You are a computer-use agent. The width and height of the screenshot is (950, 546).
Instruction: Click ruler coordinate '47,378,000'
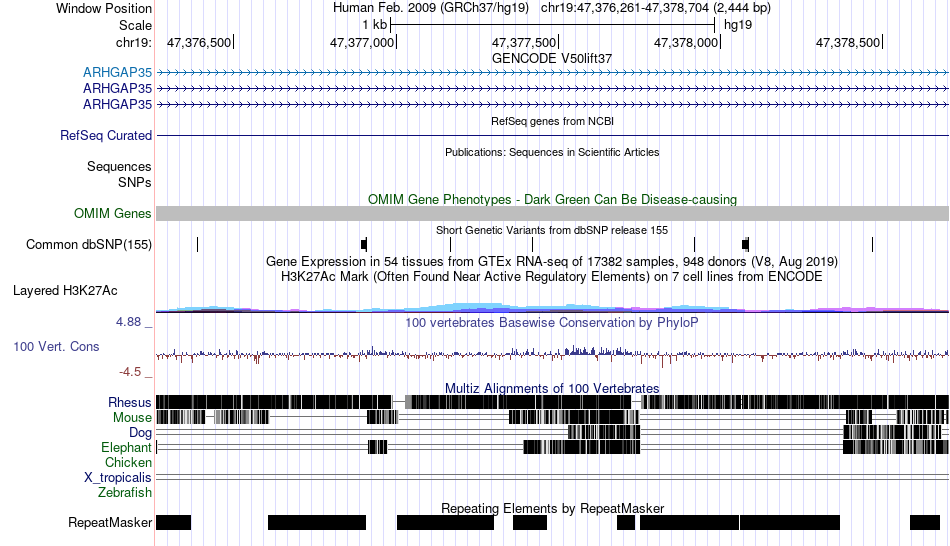click(686, 42)
